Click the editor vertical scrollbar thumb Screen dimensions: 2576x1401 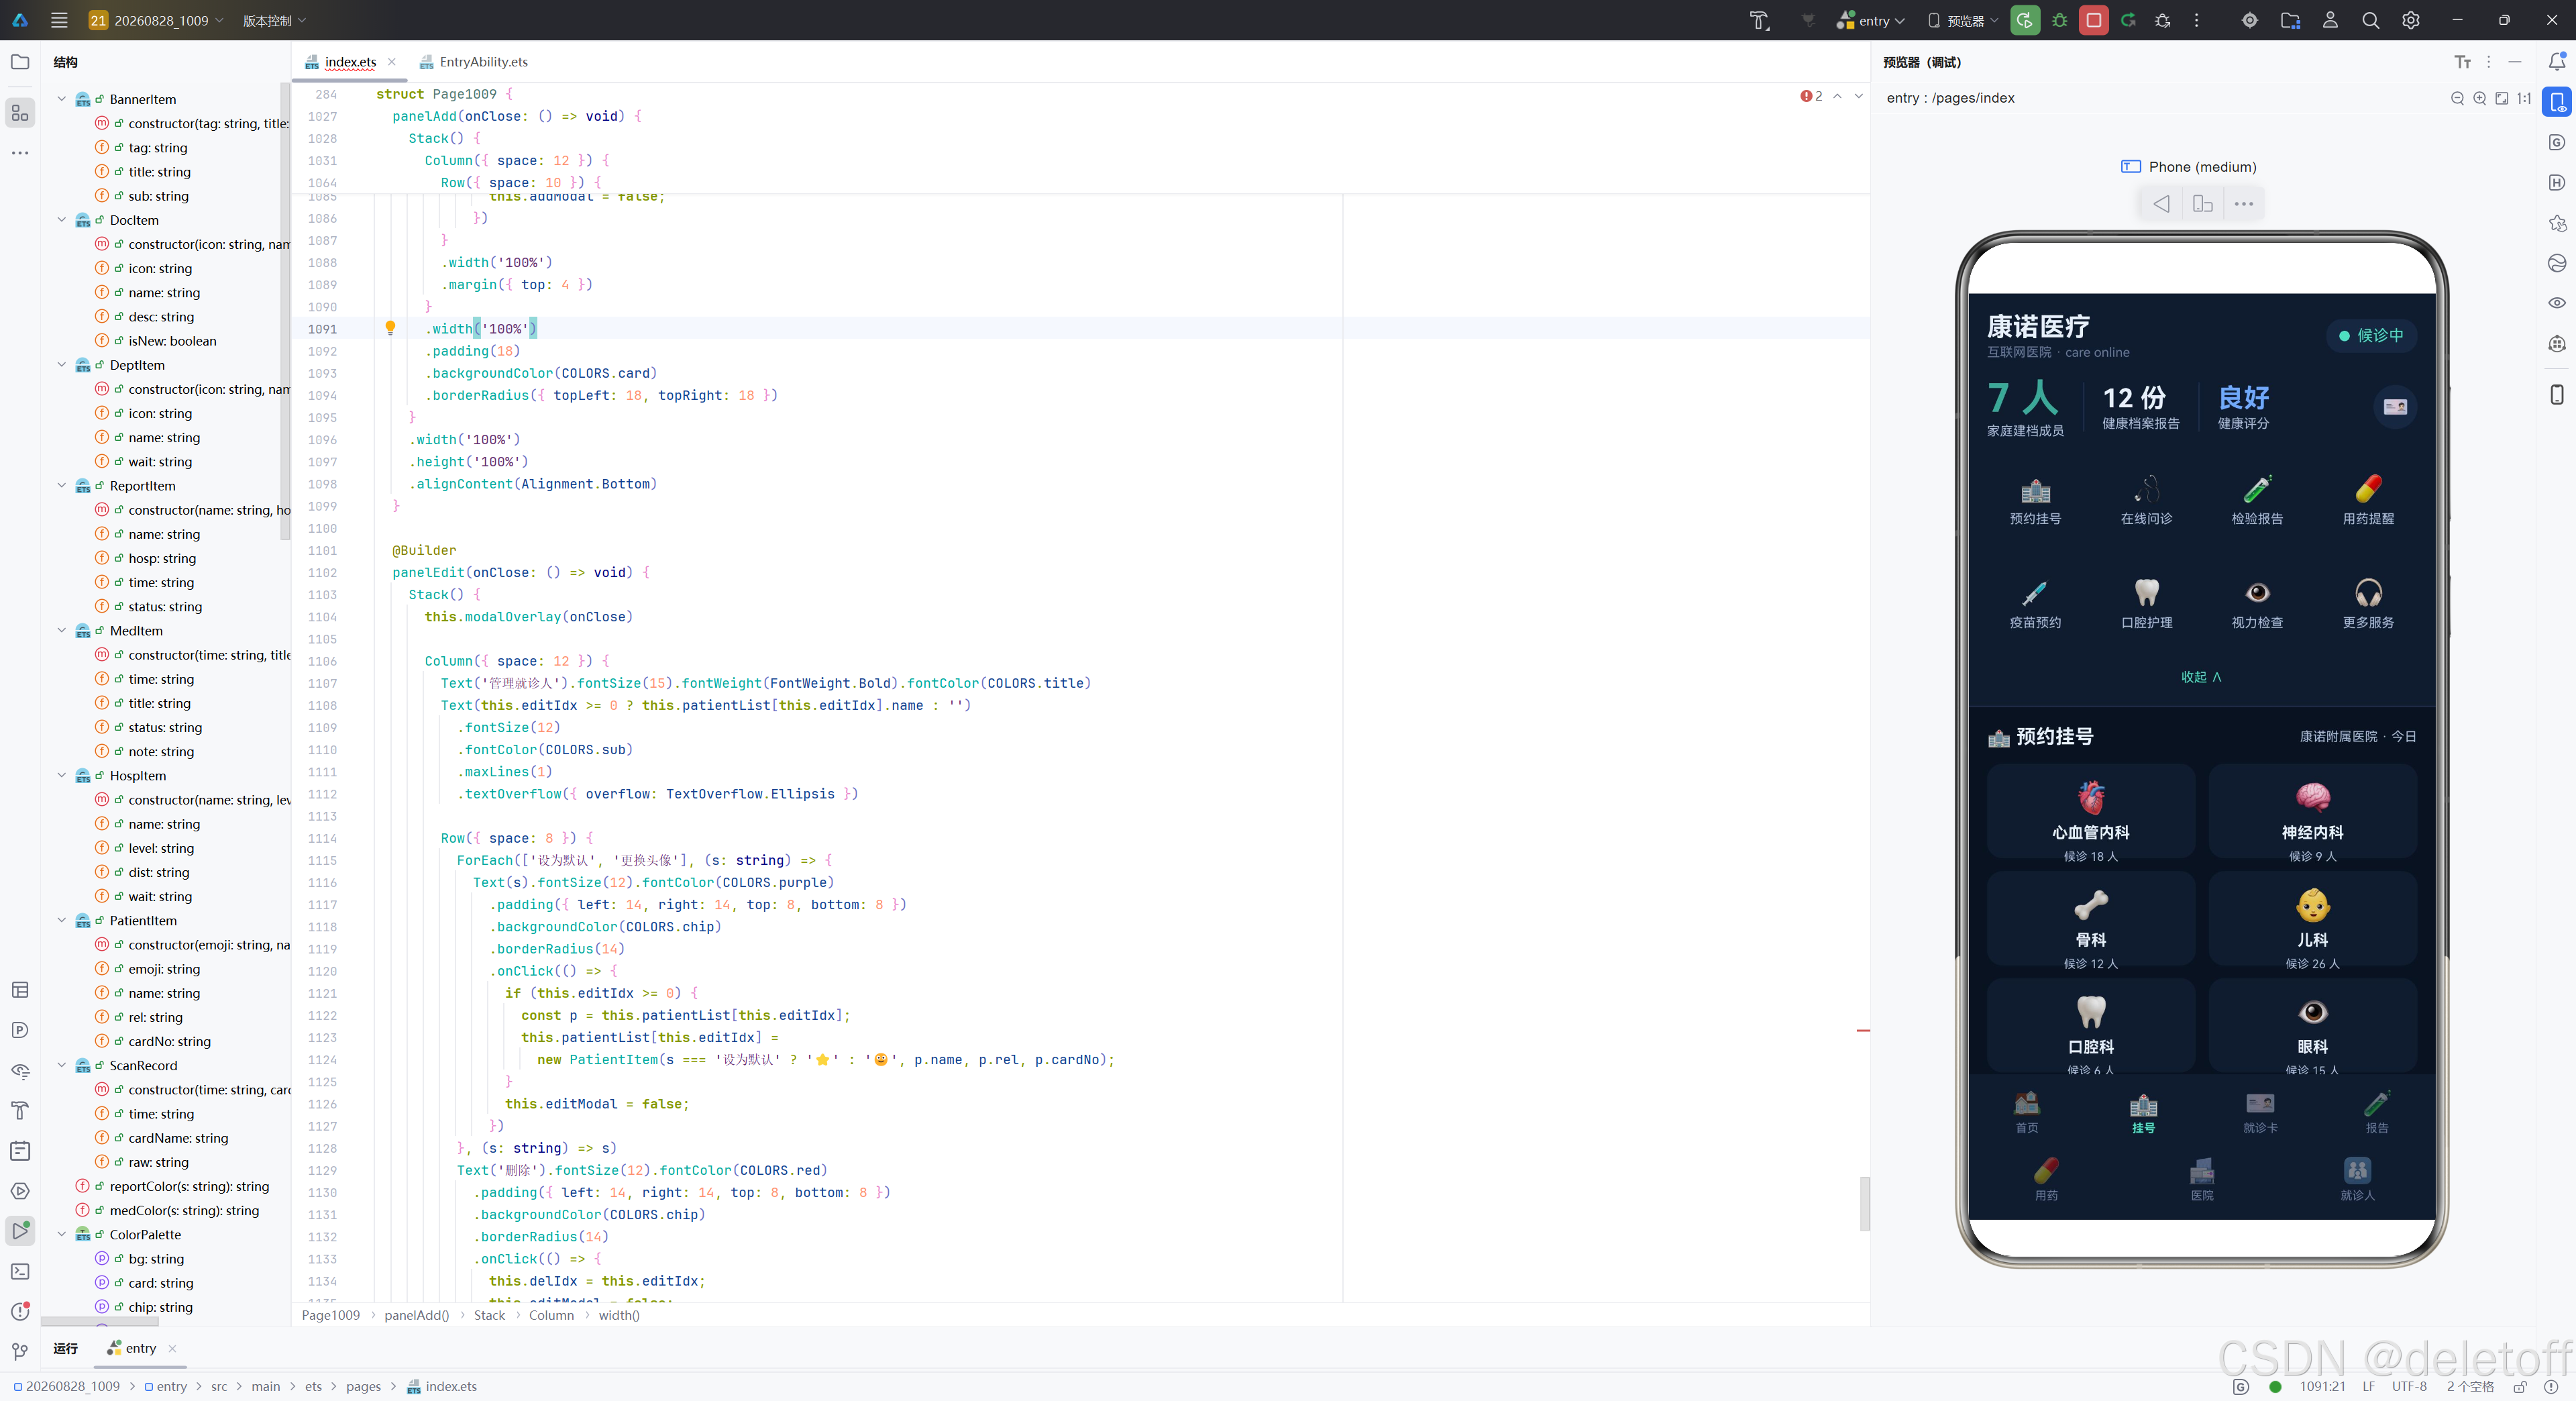[x=1864, y=1203]
